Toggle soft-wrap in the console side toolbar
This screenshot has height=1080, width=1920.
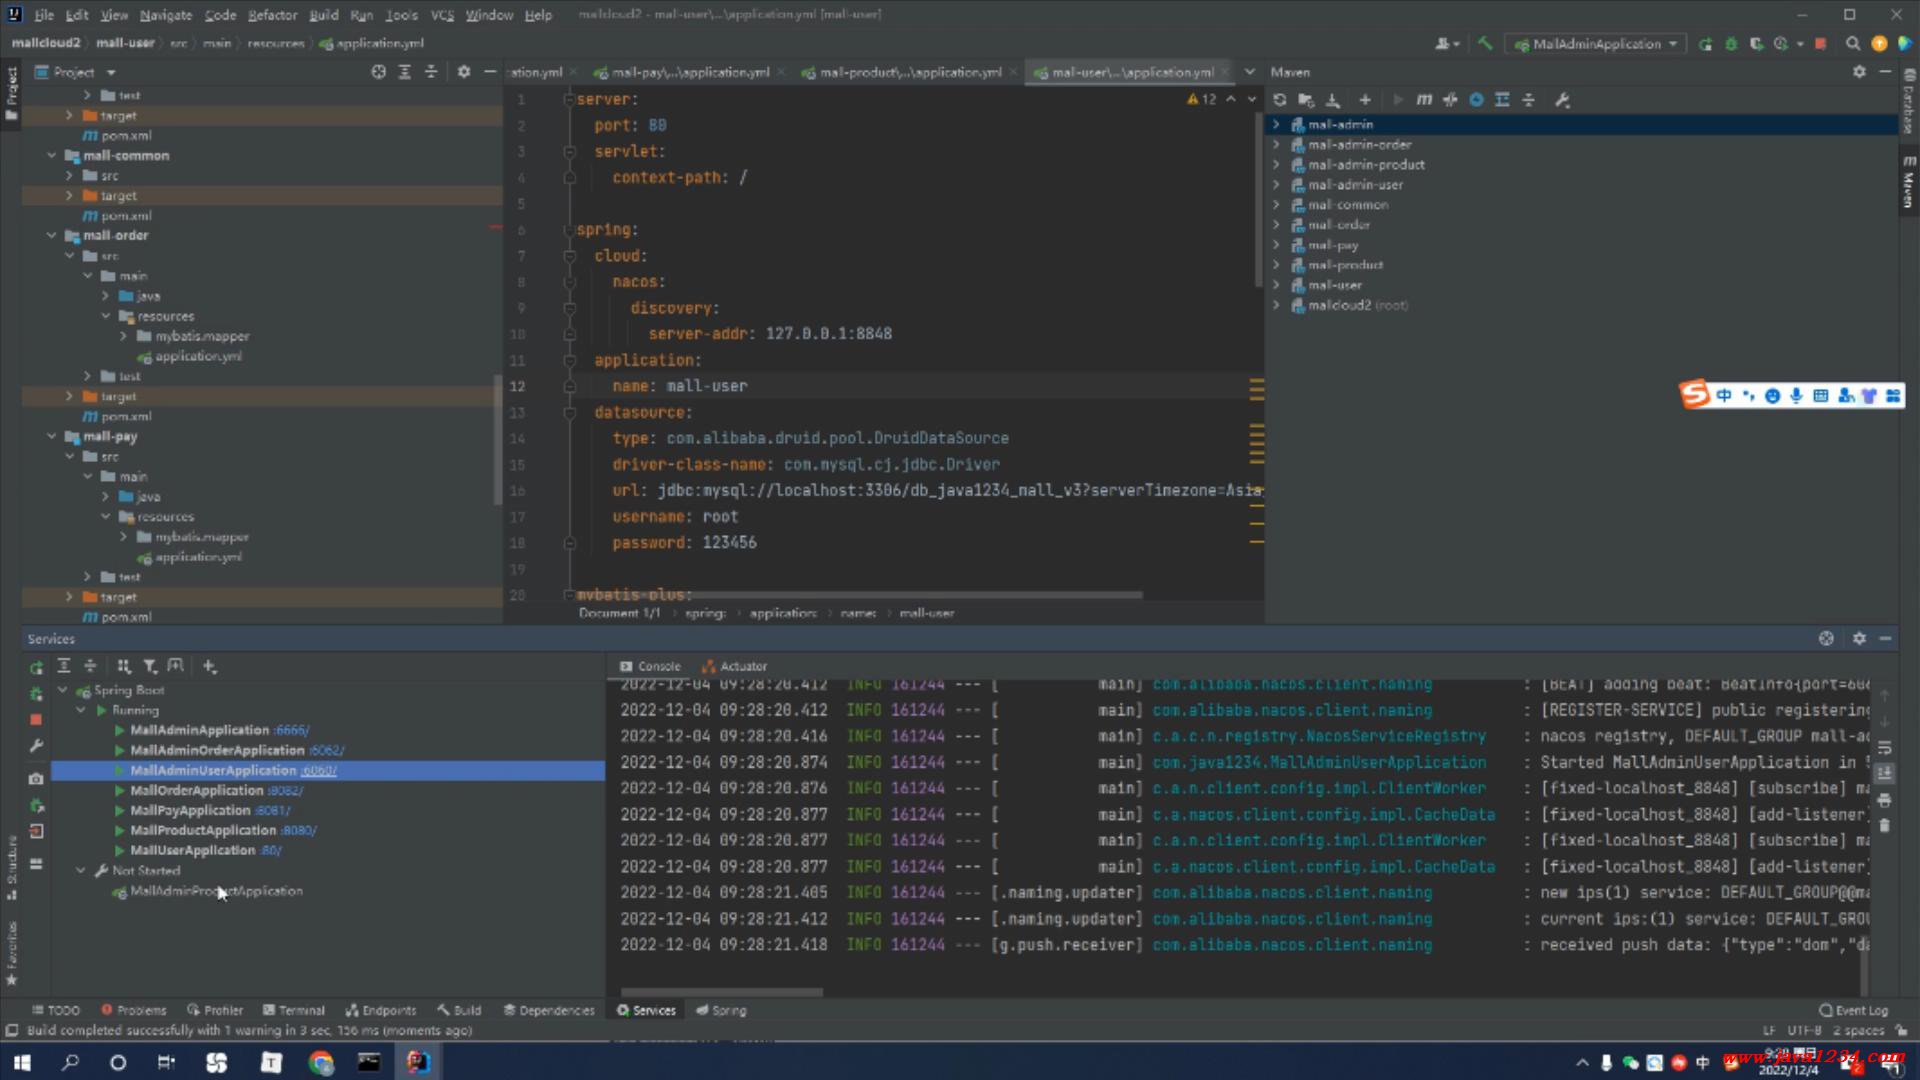pyautogui.click(x=1884, y=748)
